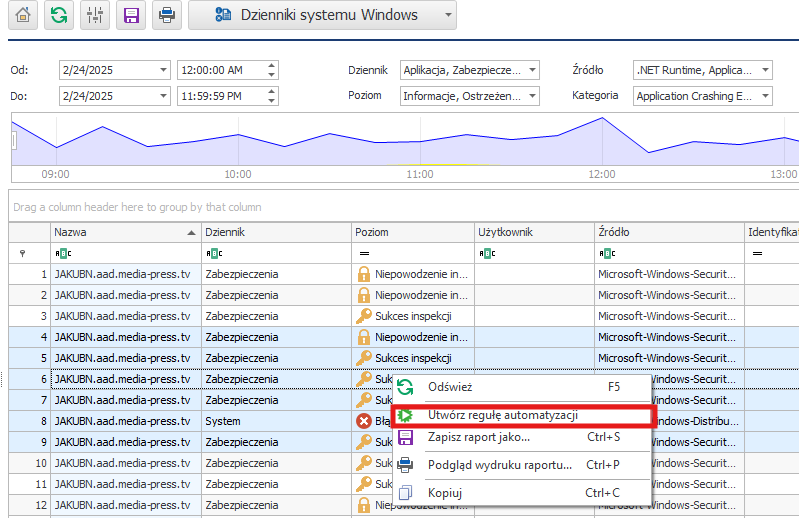Choose Kopiuj from the context menu
This screenshot has width=799, height=518.
point(522,493)
